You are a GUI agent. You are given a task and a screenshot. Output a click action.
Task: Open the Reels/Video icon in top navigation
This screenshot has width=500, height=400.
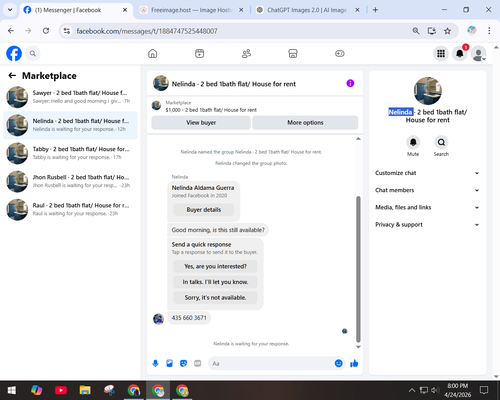tap(199, 53)
